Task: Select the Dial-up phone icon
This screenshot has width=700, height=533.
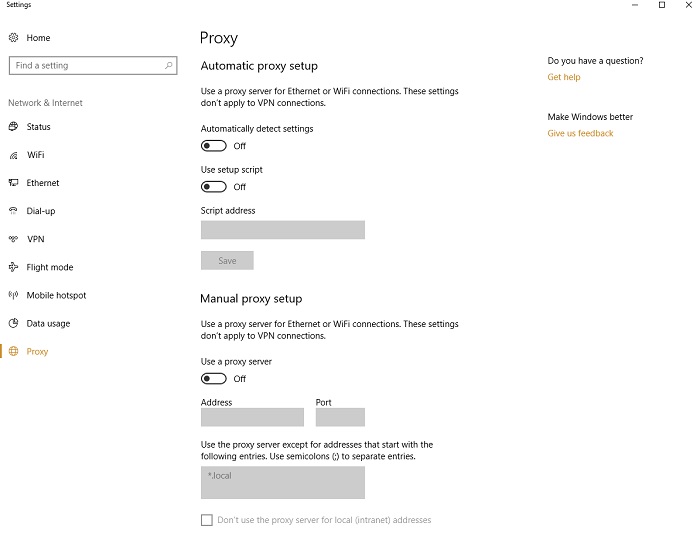Action: 13,211
